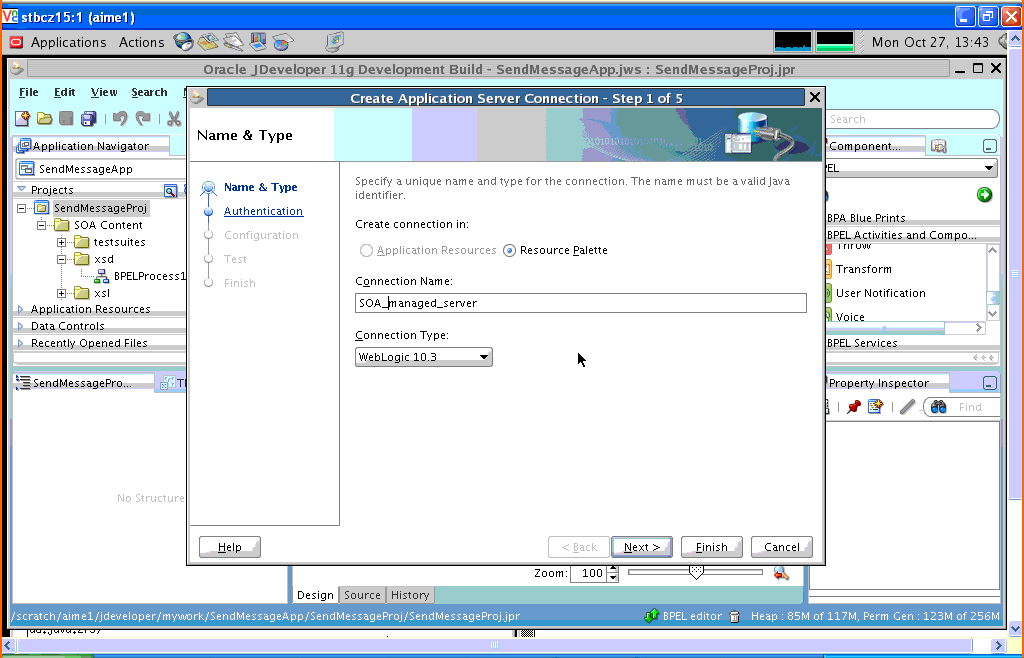
Task: Click the BPEL editor status icon
Action: (651, 616)
